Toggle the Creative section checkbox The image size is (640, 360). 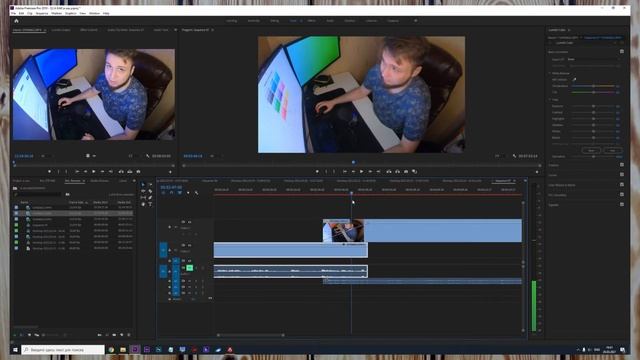pyautogui.click(x=622, y=165)
